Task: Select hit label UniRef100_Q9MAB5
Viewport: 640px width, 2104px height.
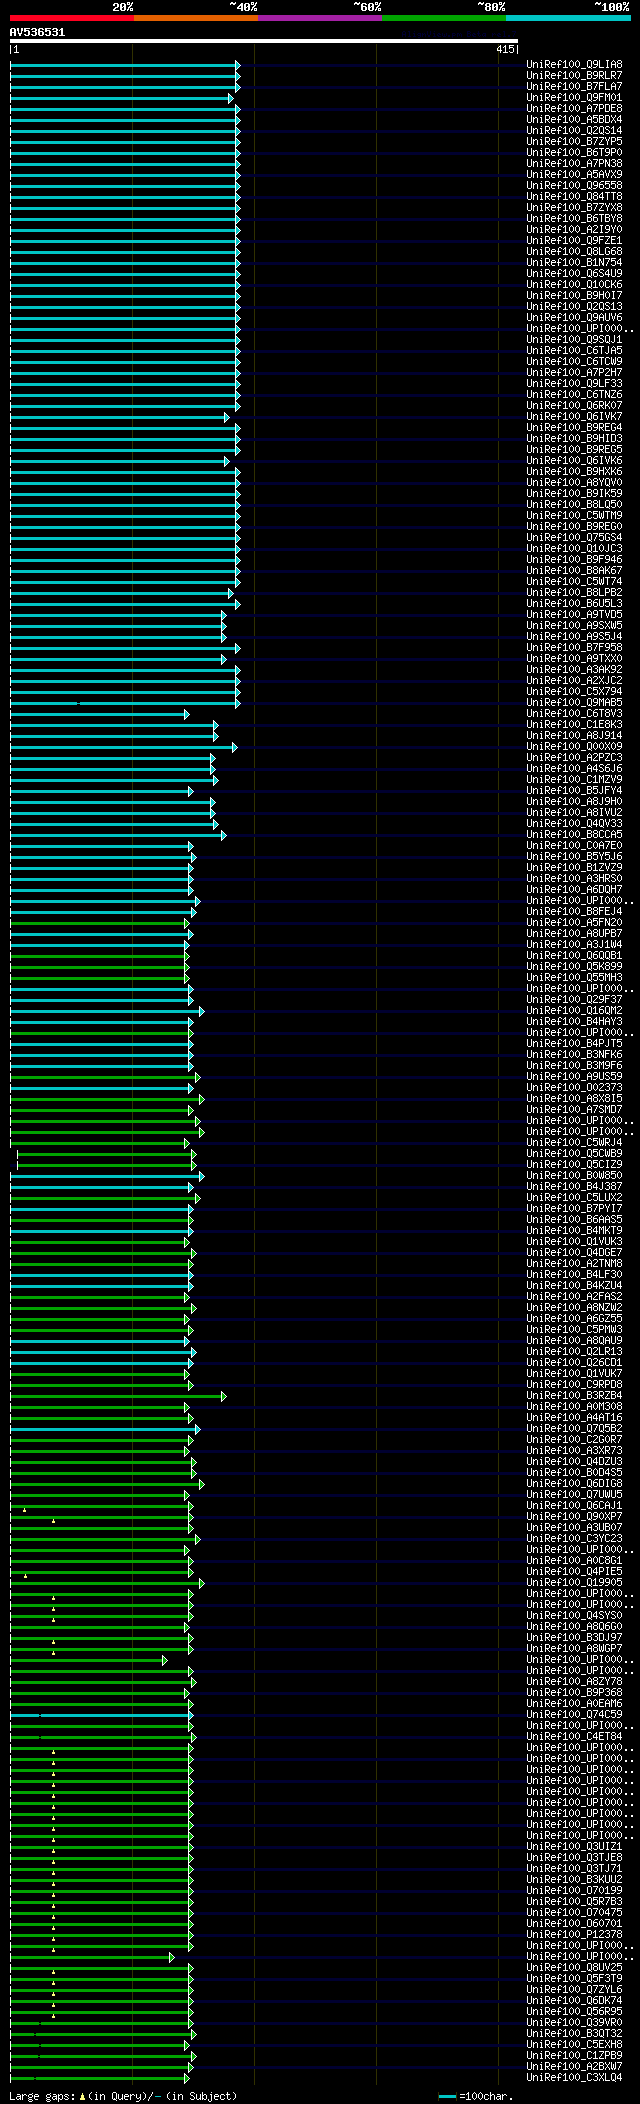Action: pos(574,703)
